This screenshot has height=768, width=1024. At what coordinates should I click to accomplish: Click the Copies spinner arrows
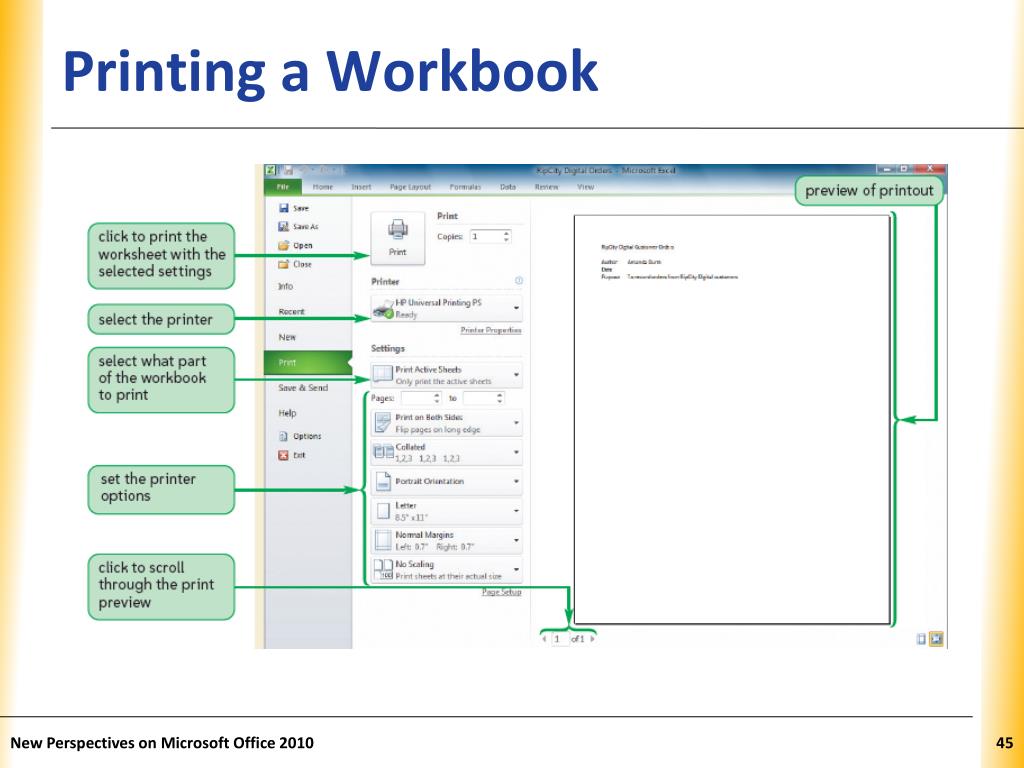tap(506, 236)
